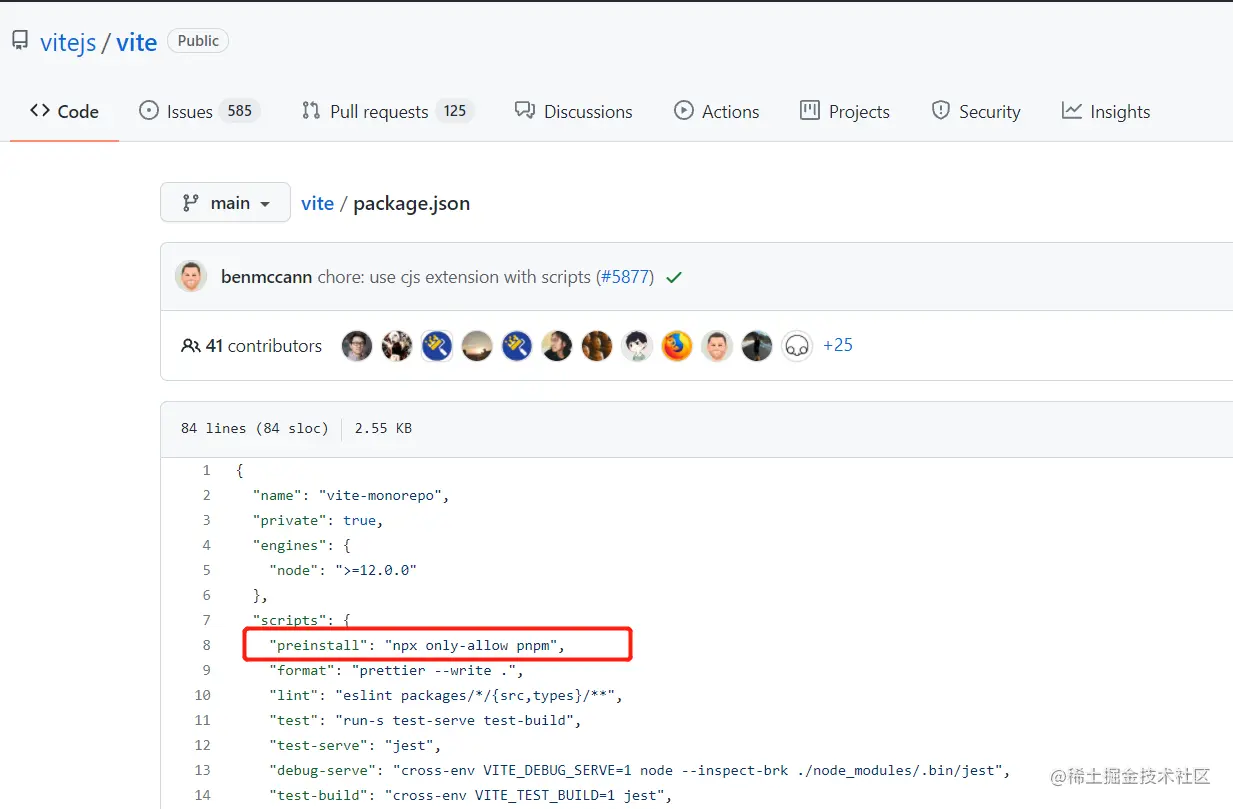
Task: Open the vitejs organization link
Action: [68, 42]
